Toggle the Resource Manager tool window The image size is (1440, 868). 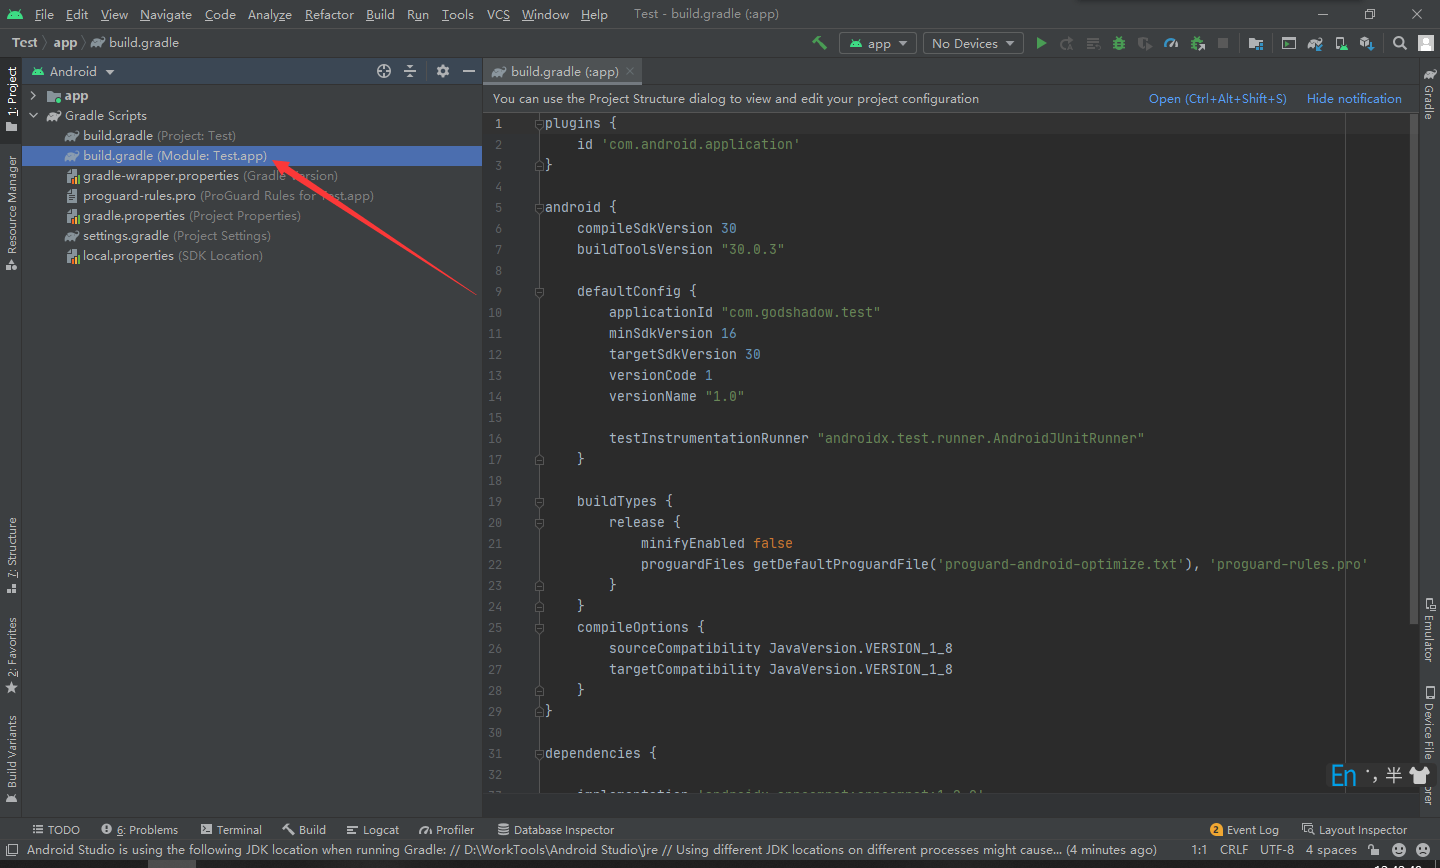pos(12,212)
